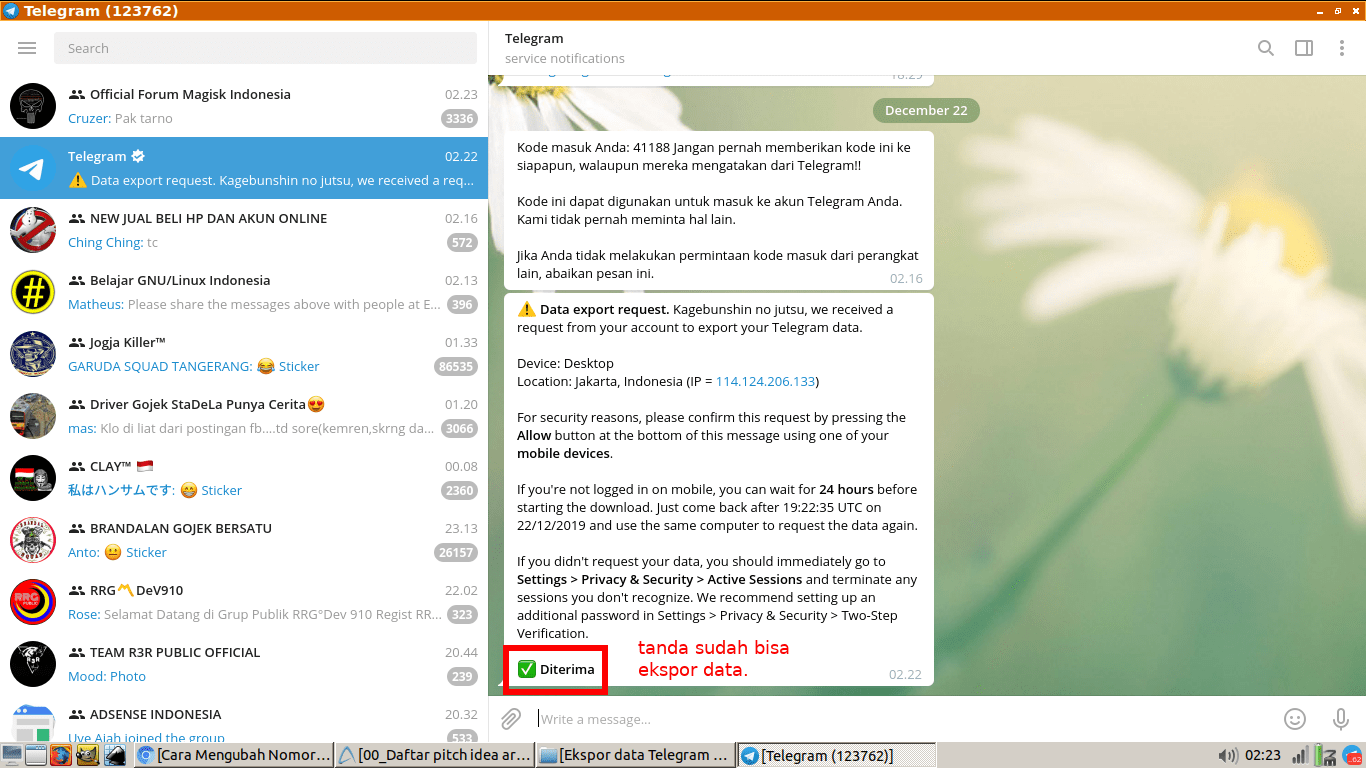The width and height of the screenshot is (1366, 768).
Task: Click the 3336 unread badge
Action: click(x=459, y=119)
